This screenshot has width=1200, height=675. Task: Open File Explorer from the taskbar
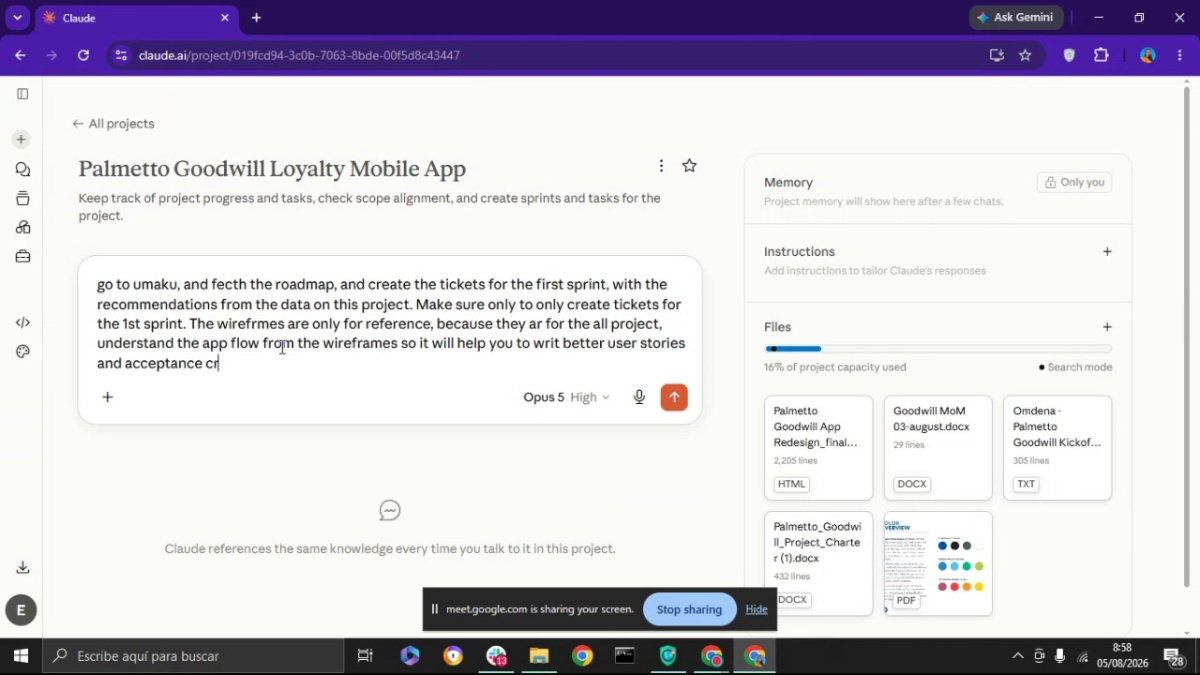tap(539, 656)
